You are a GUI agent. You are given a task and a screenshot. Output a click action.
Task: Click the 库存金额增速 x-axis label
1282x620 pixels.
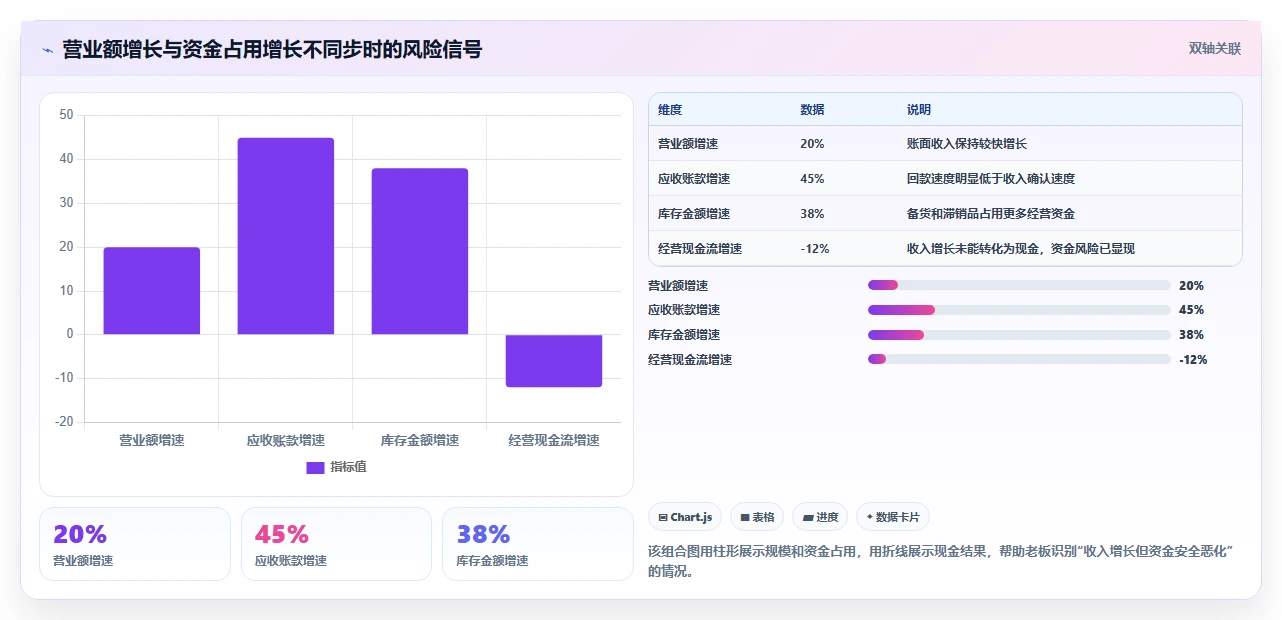(420, 440)
